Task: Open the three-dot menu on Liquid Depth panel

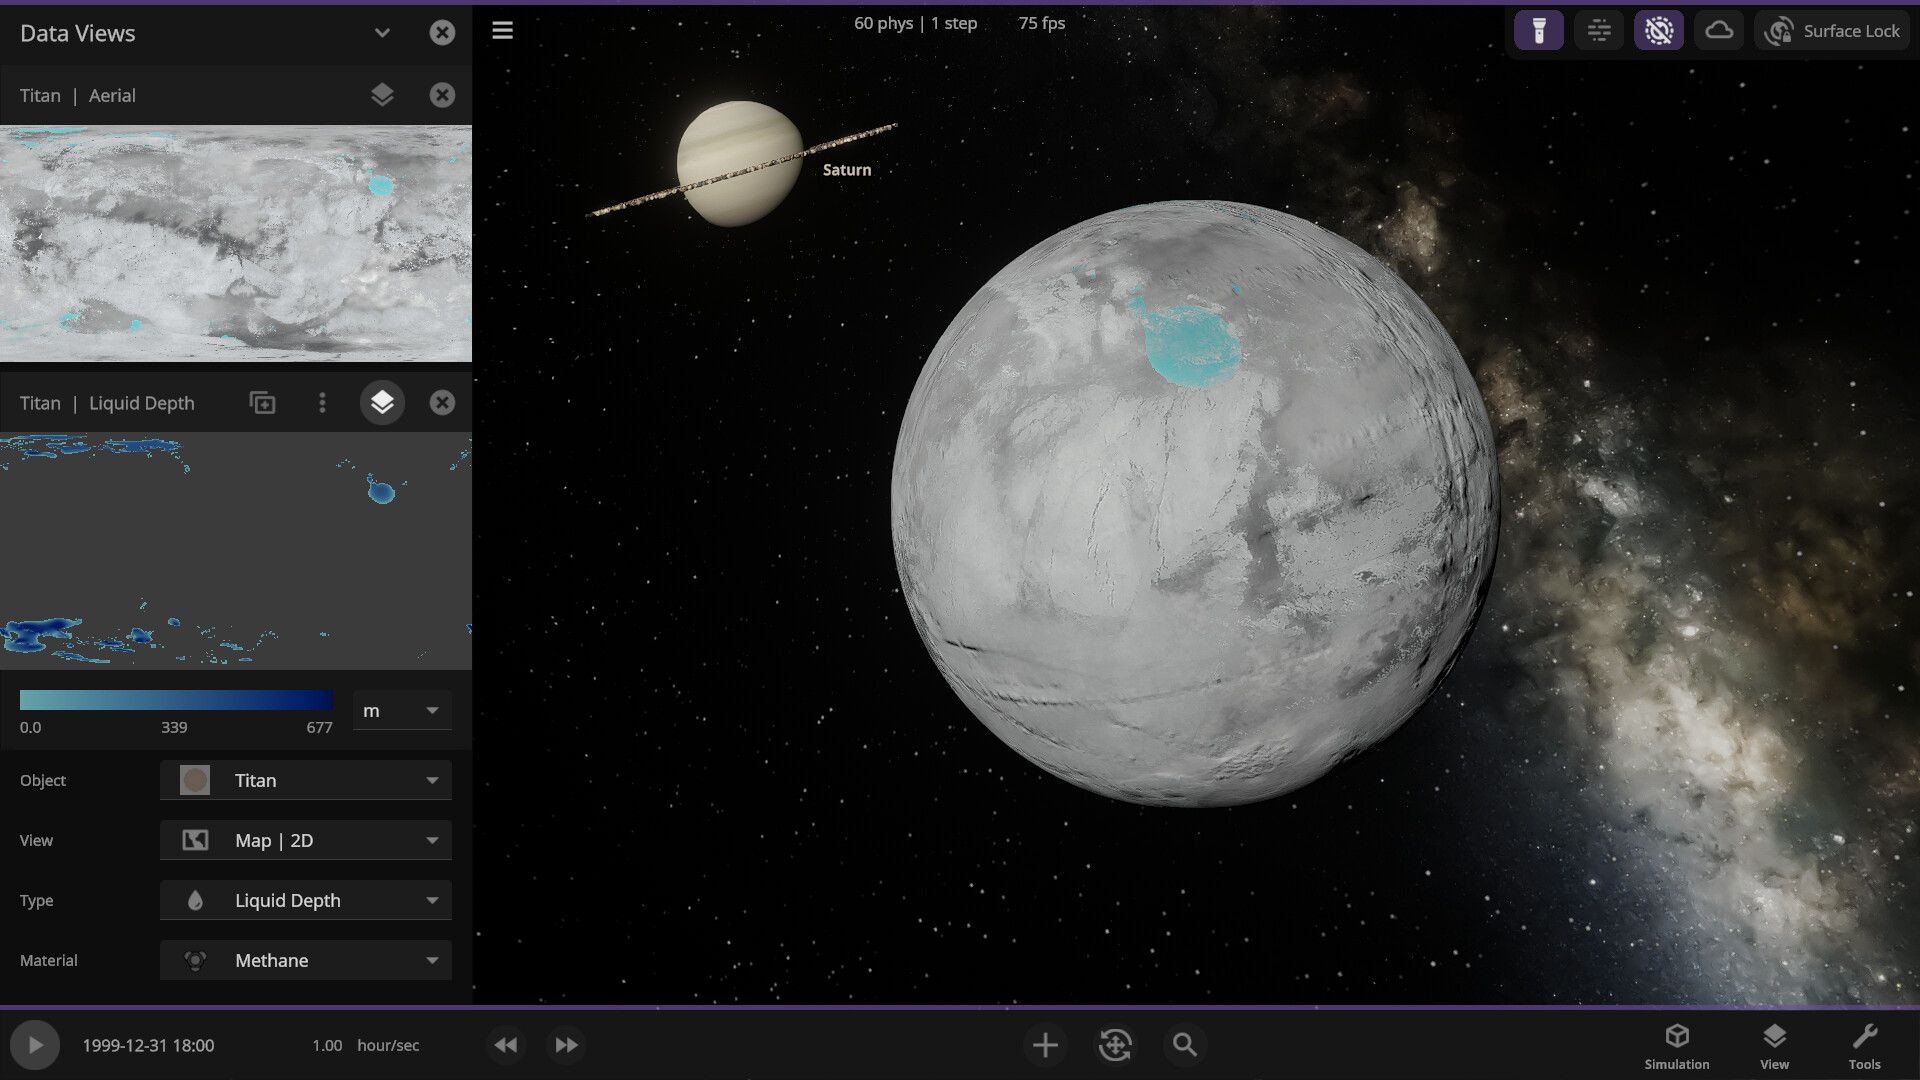Action: (x=321, y=402)
